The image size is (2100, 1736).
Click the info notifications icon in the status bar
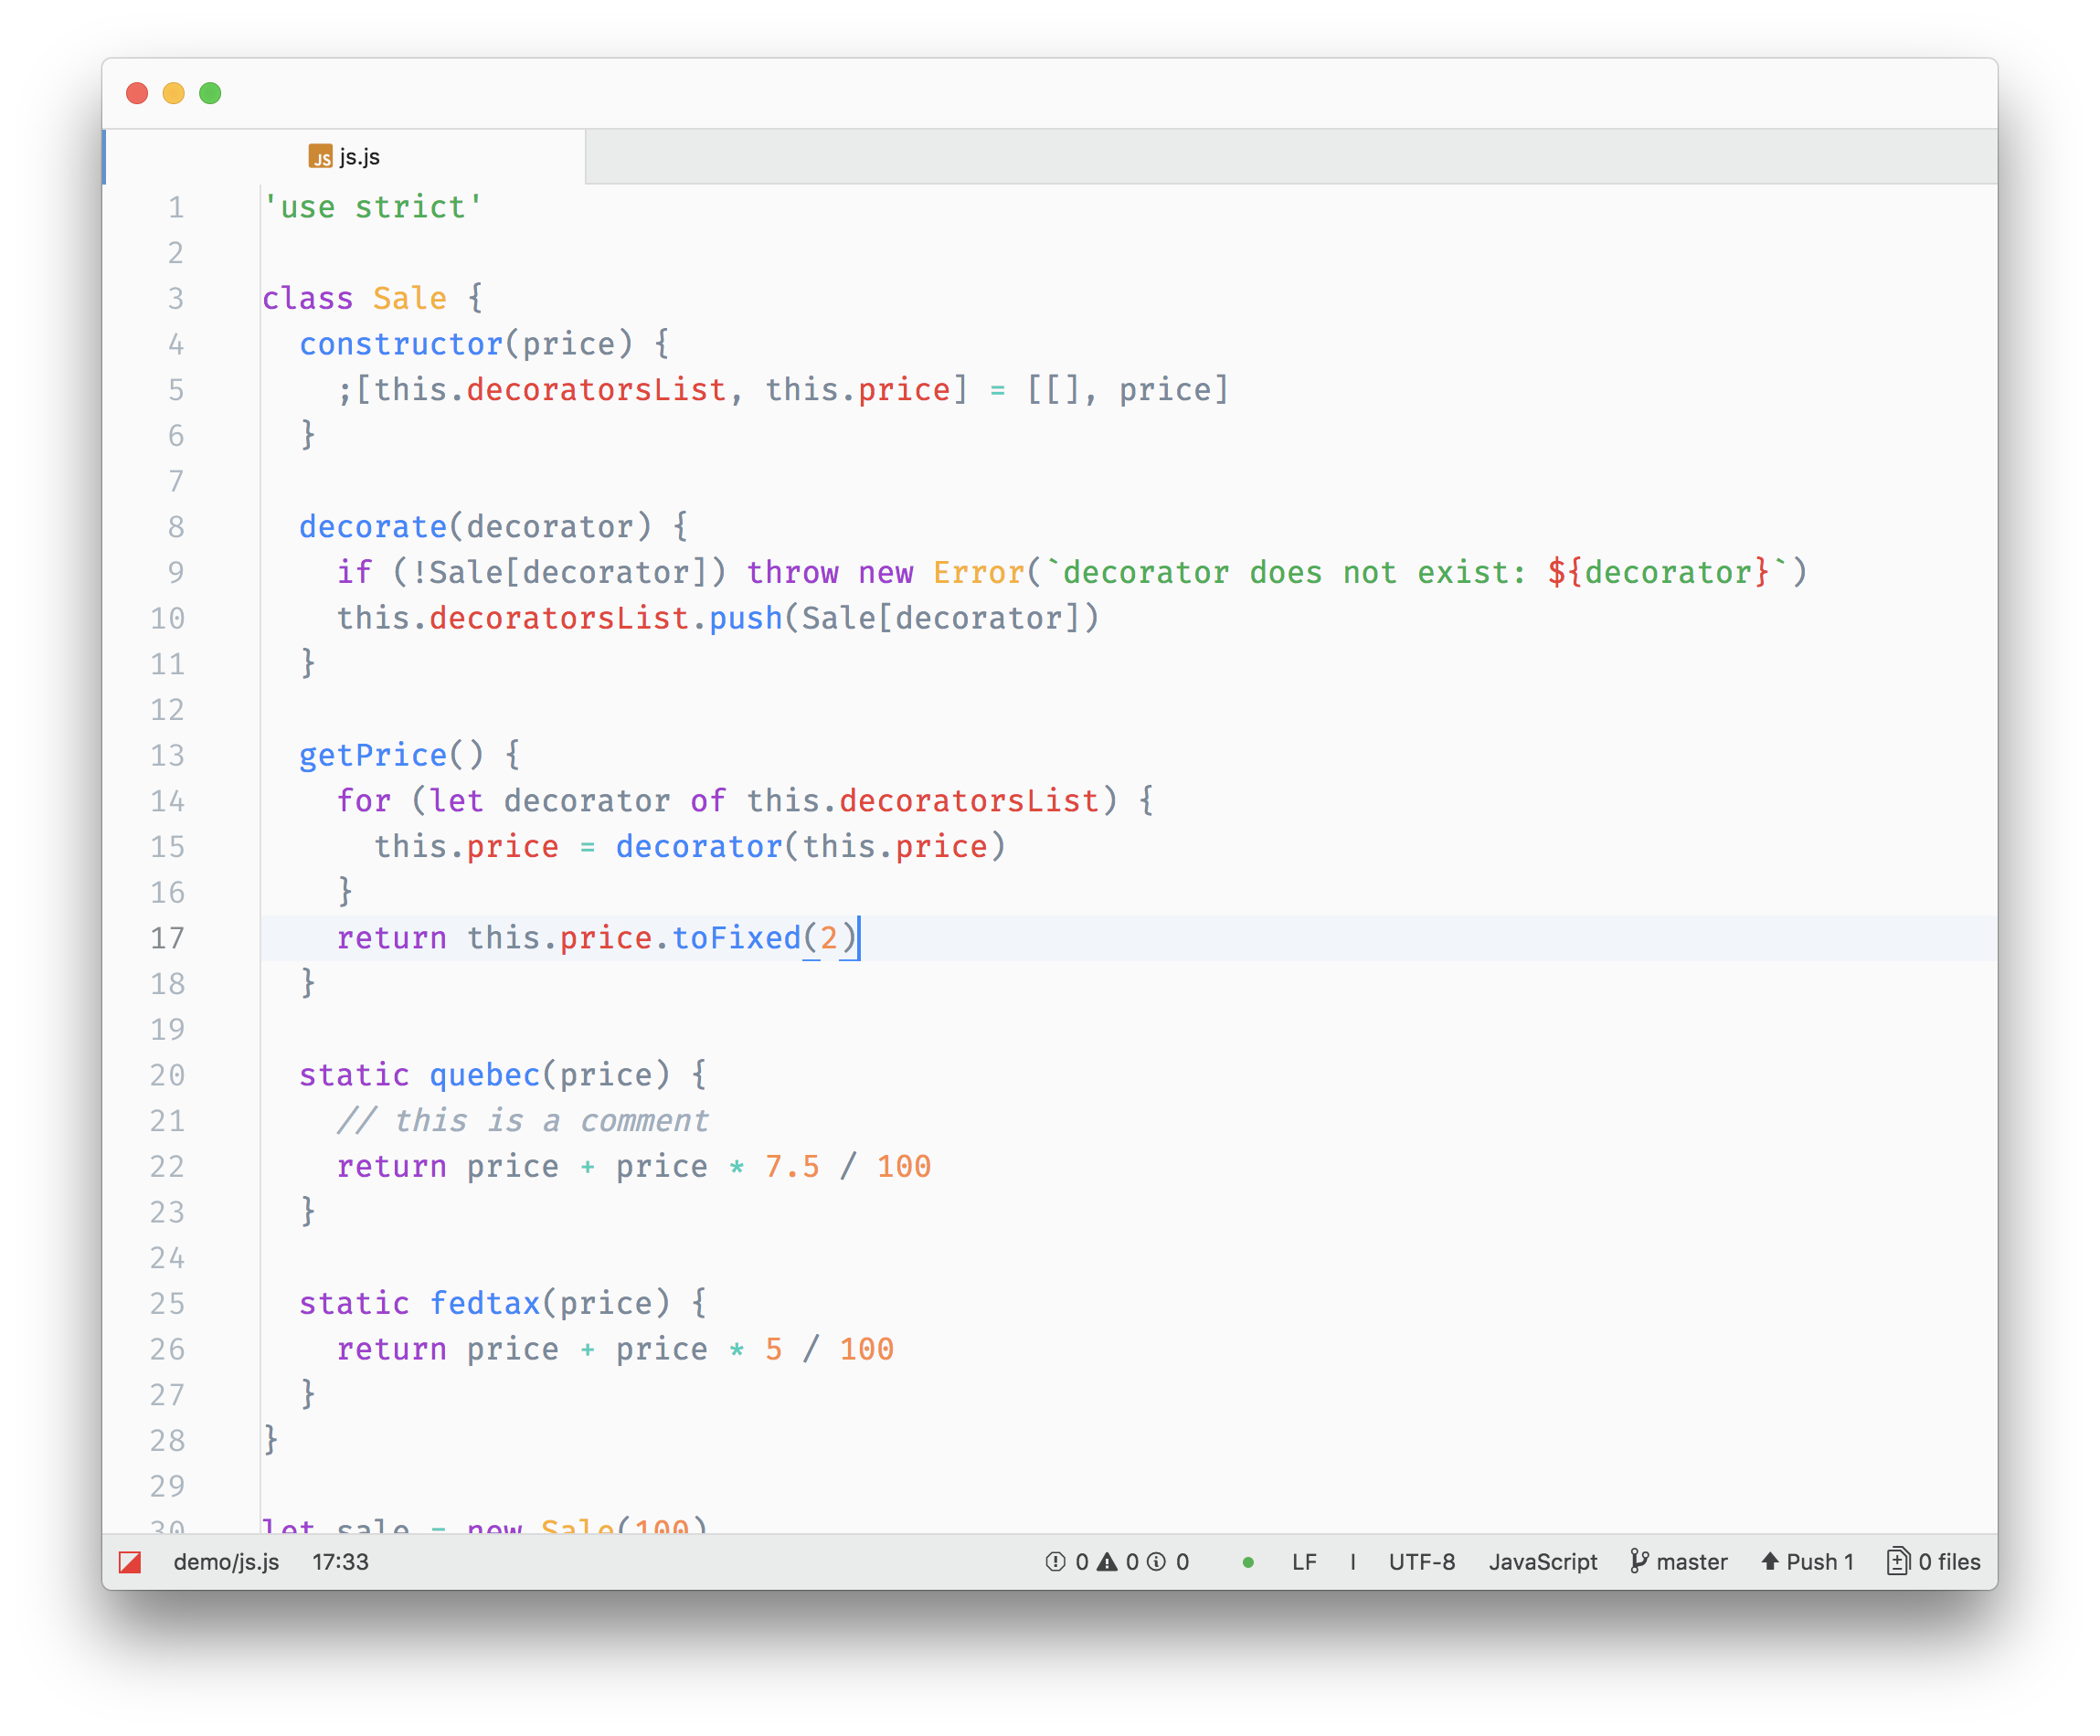1156,1562
